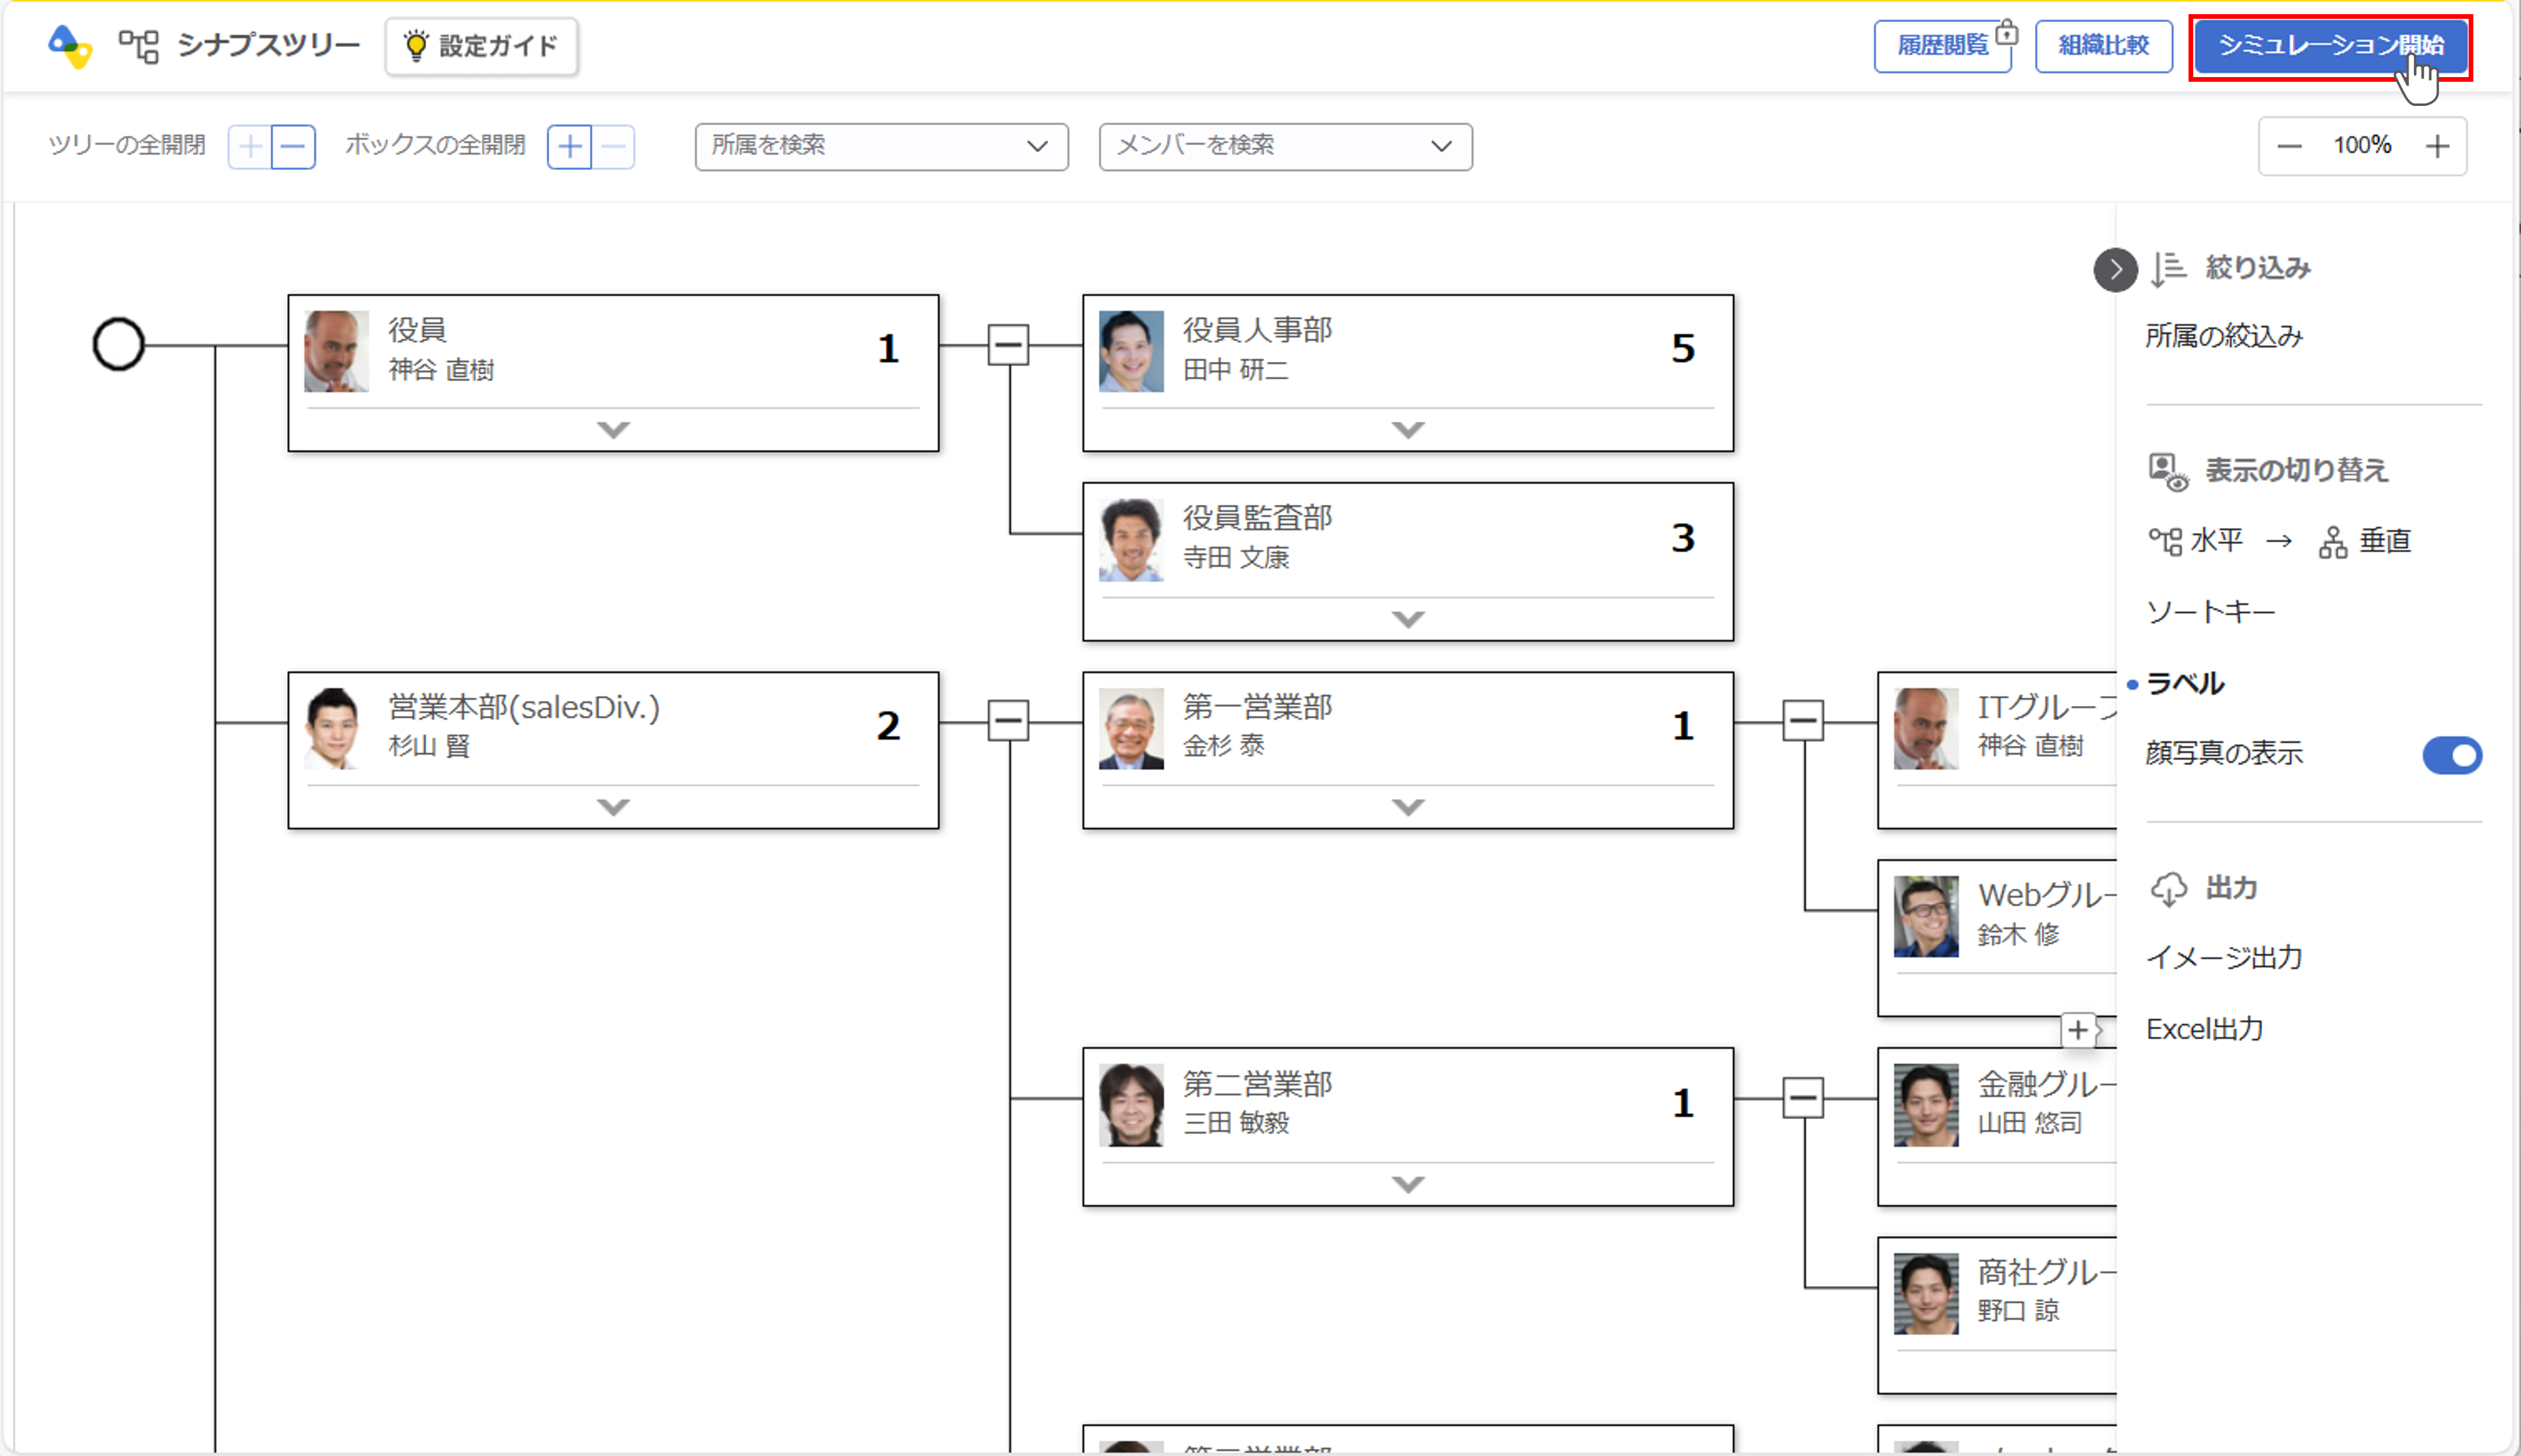
Task: Click the tree expand-all plus icon
Action: coord(250,147)
